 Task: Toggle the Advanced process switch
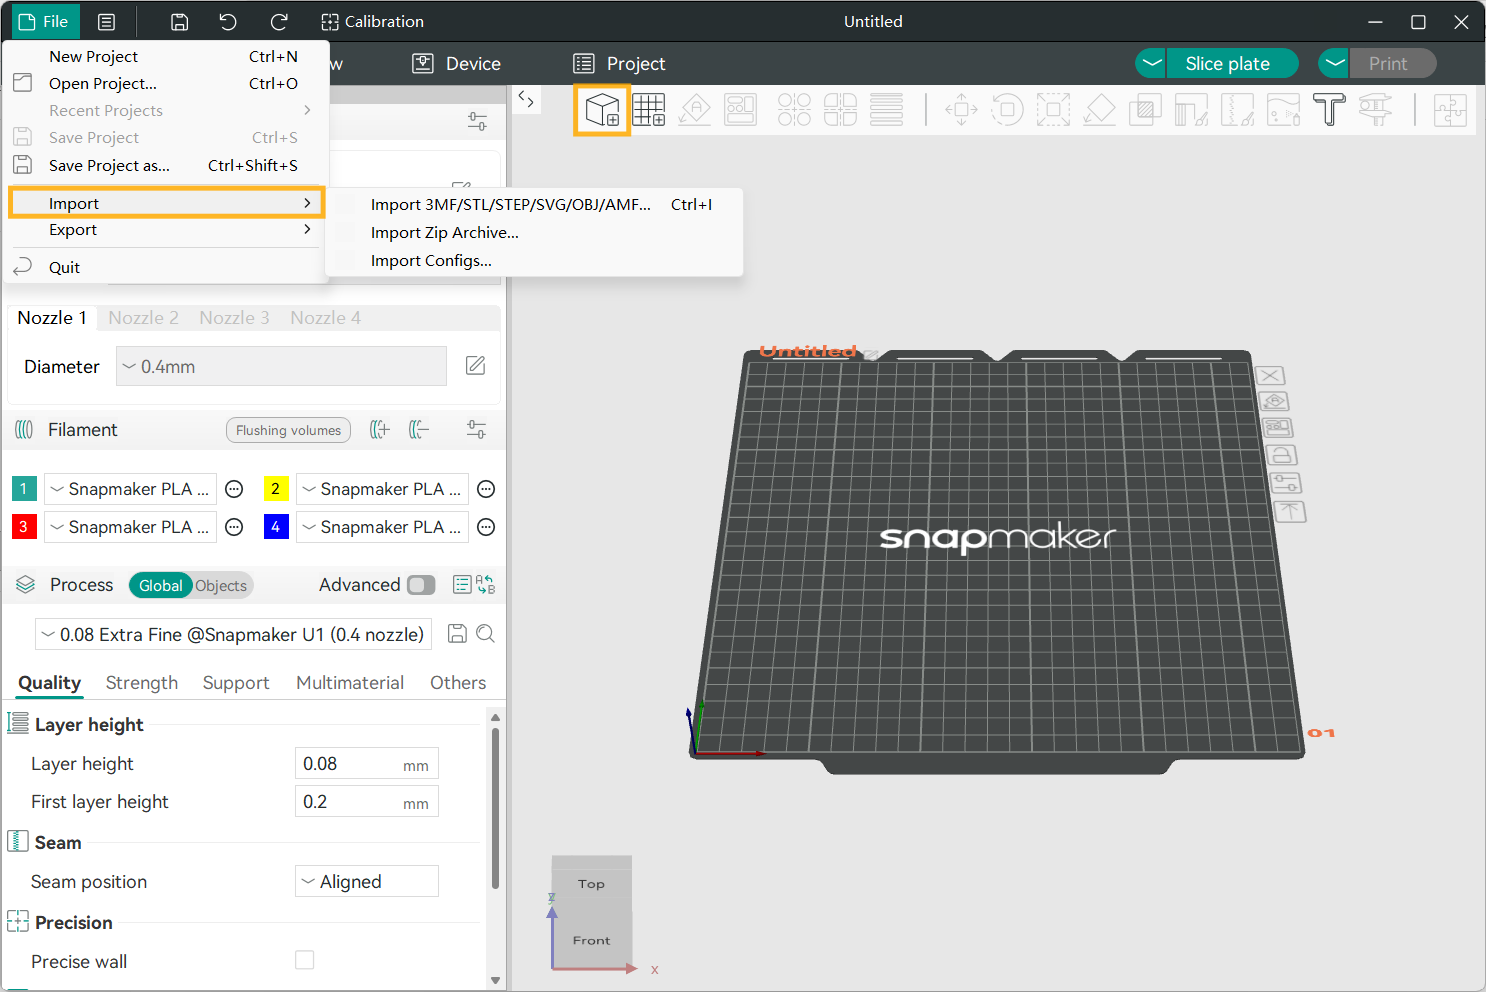point(421,584)
